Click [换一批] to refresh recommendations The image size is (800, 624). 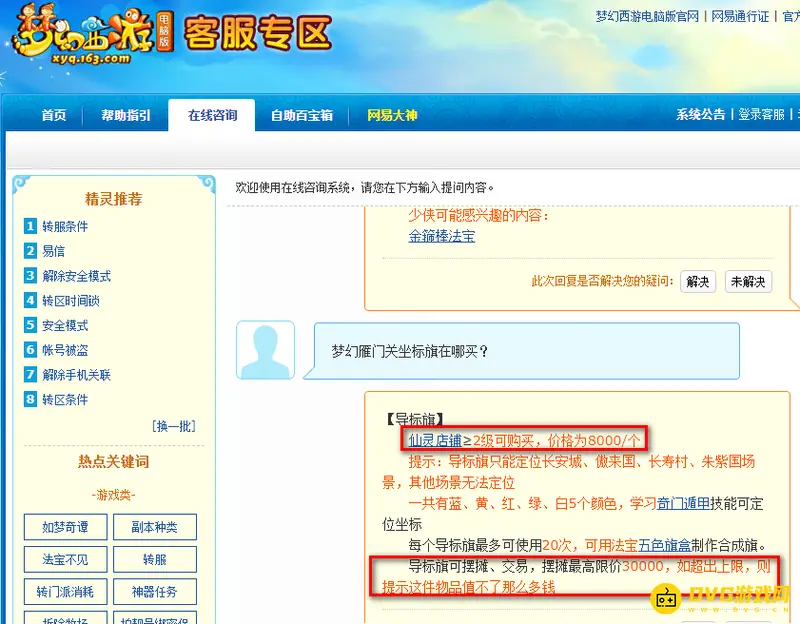click(174, 426)
